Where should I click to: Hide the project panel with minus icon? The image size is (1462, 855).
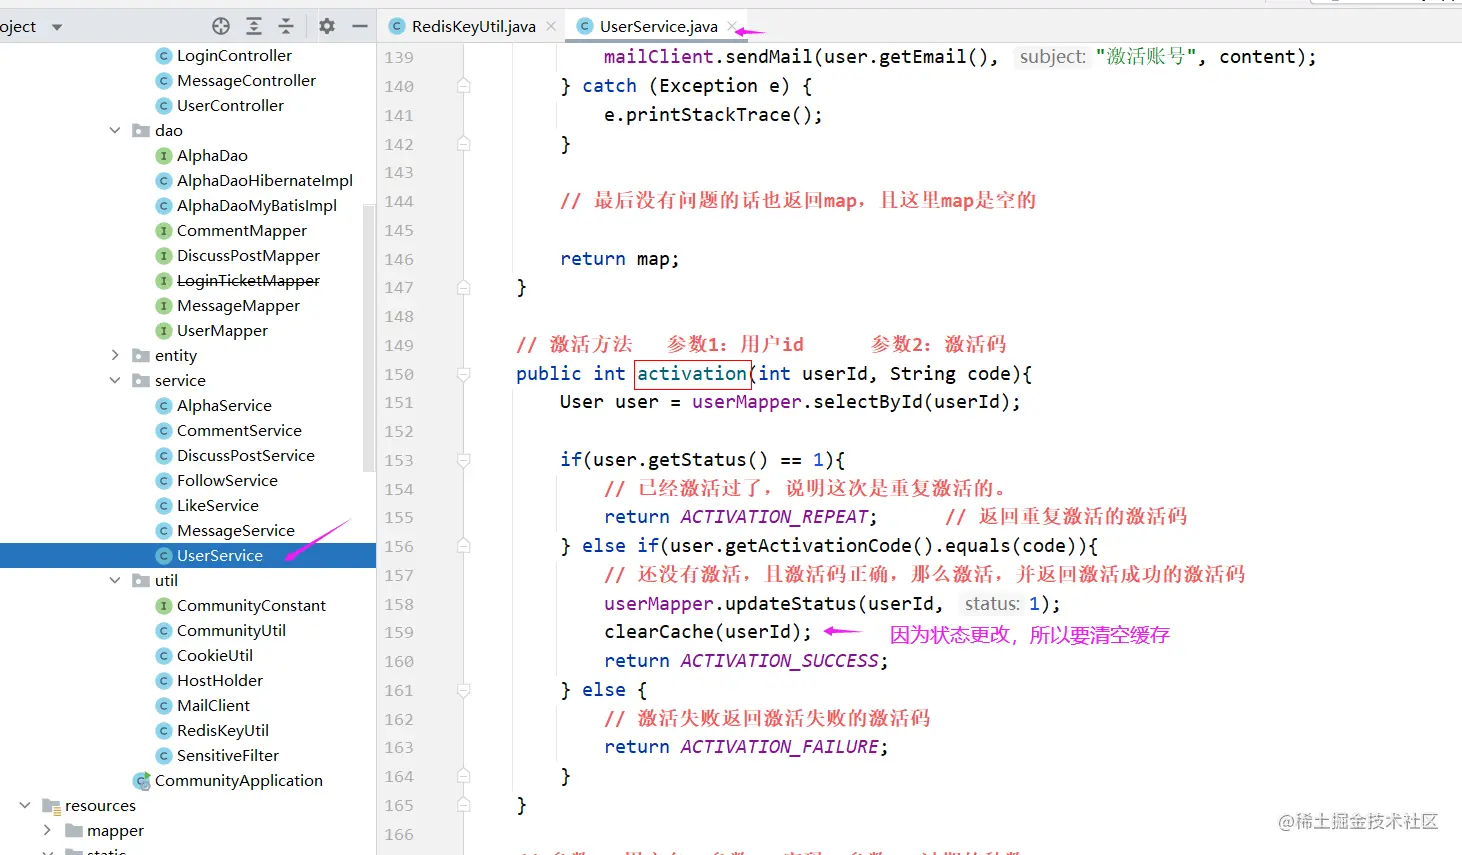pos(360,26)
